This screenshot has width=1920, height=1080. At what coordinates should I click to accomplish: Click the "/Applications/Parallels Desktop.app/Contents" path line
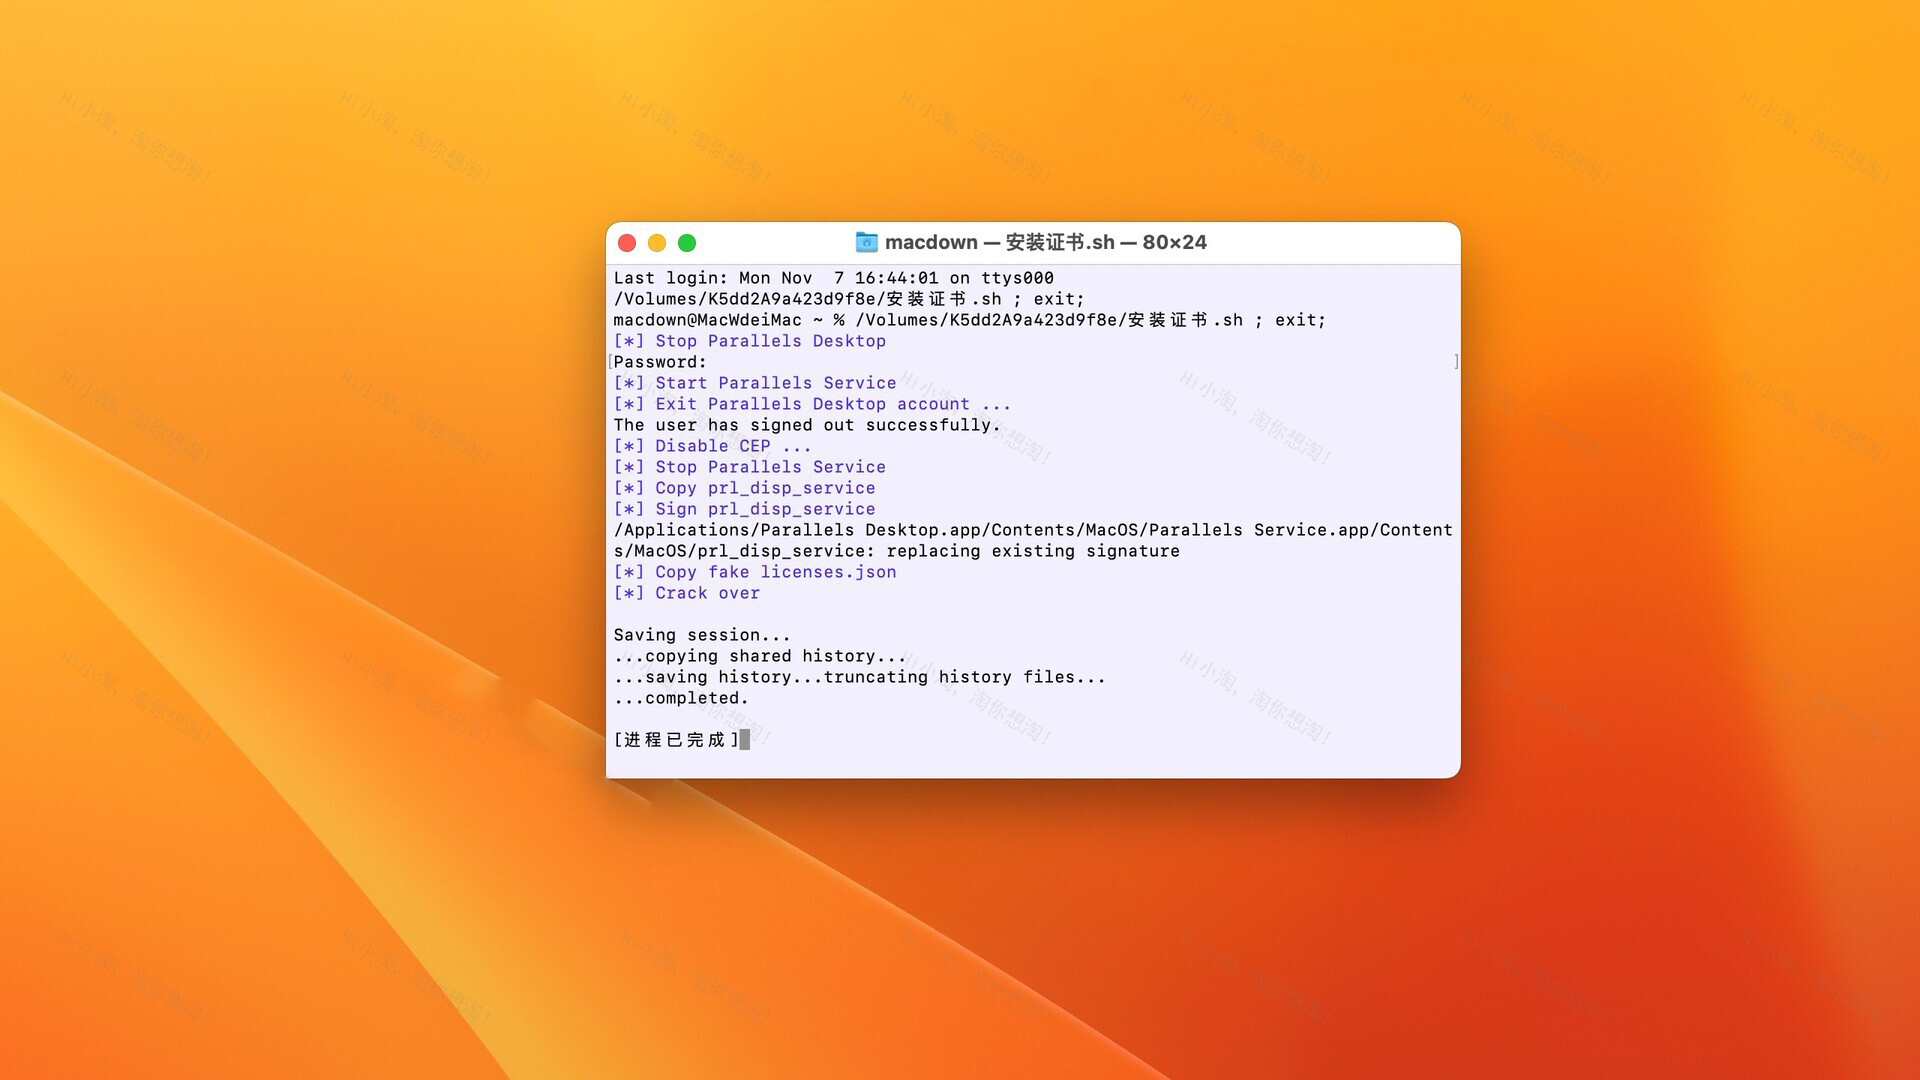pos(1033,530)
